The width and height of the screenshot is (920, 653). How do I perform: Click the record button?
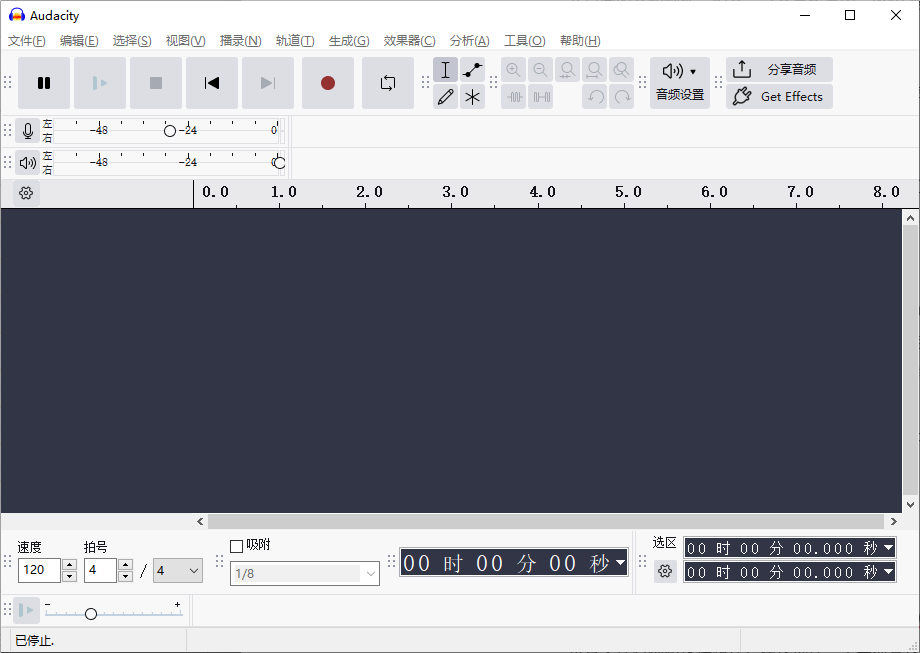coord(328,83)
